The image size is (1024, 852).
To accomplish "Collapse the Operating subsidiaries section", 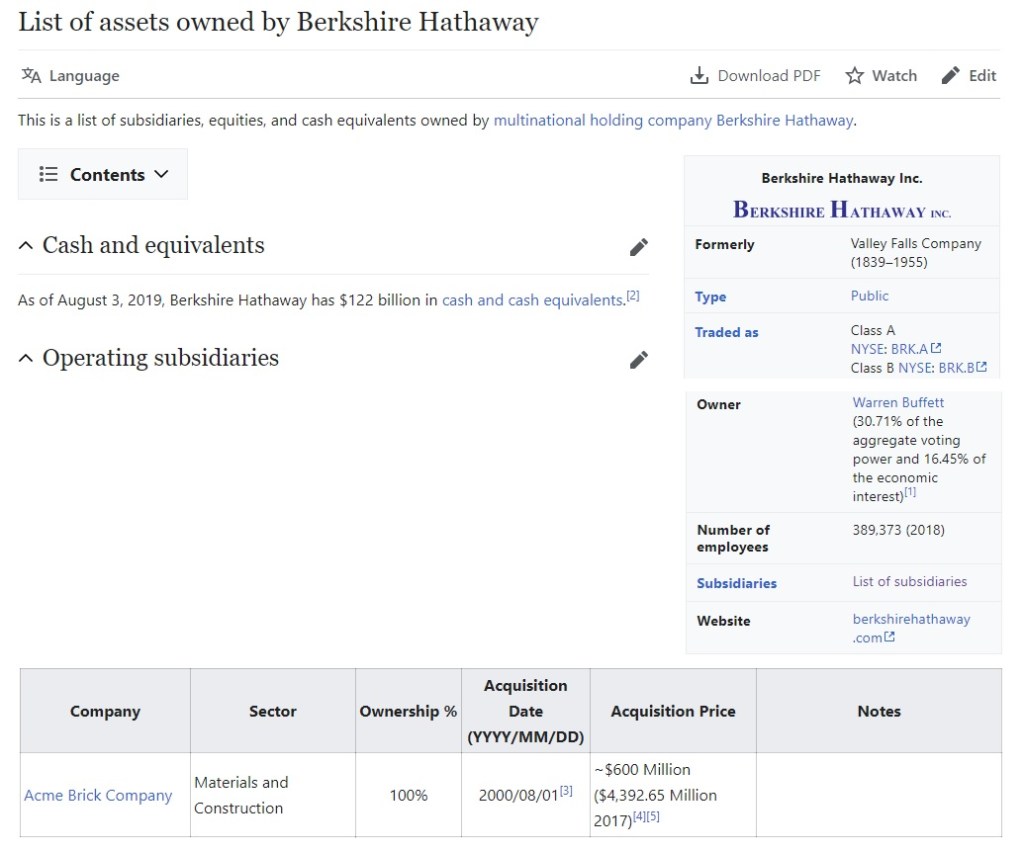I will 26,360.
